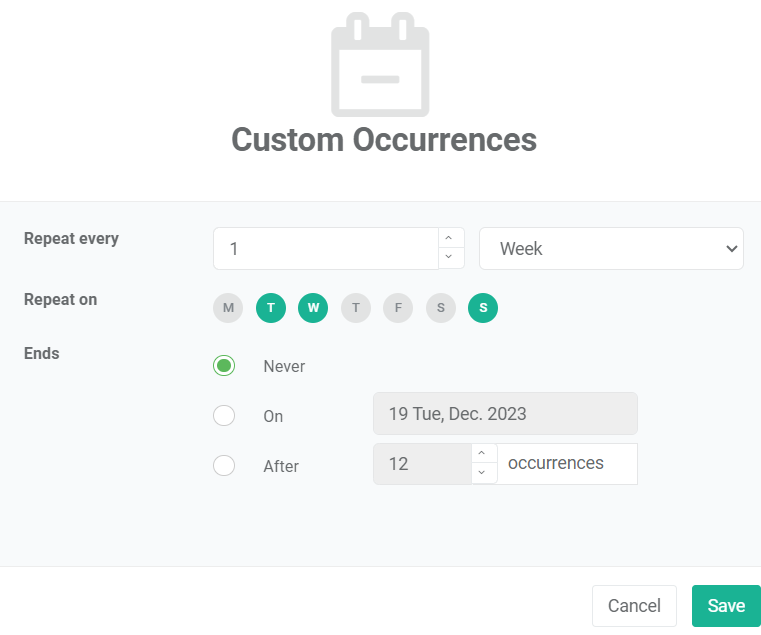This screenshot has width=761, height=635.
Task: Toggle Saturday day circle
Action: (441, 308)
